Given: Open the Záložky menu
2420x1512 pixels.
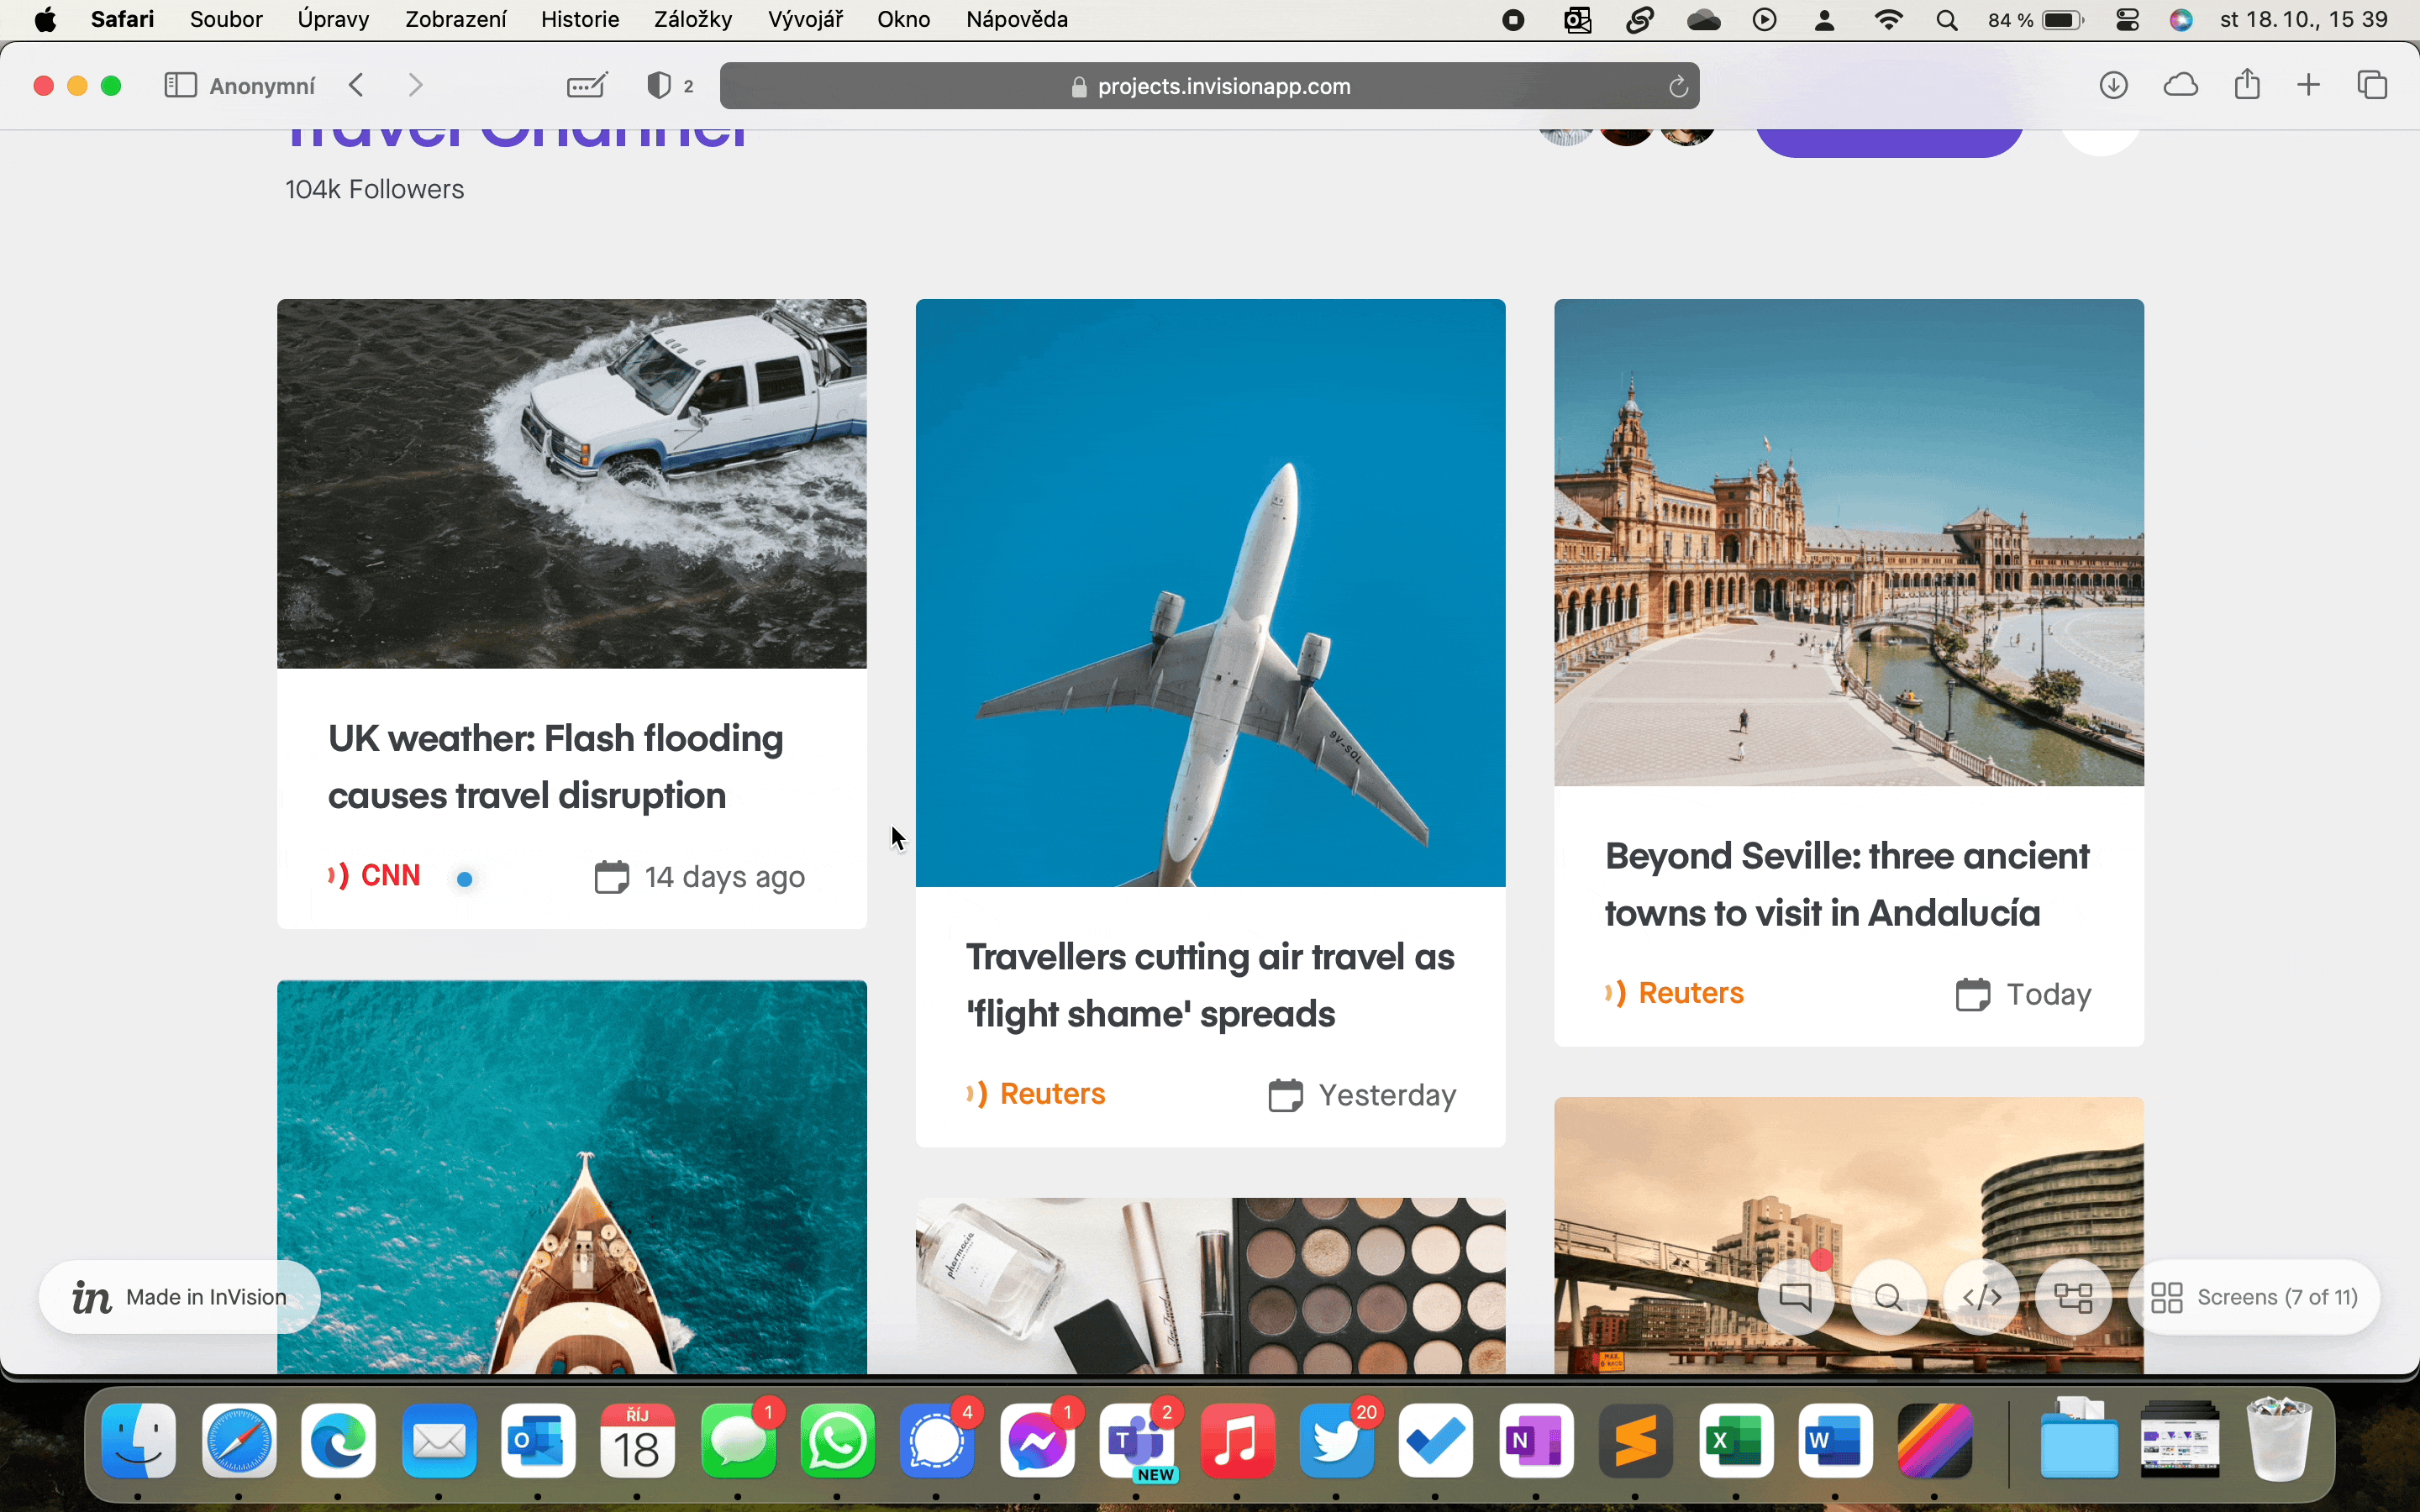Looking at the screenshot, I should click(x=693, y=20).
